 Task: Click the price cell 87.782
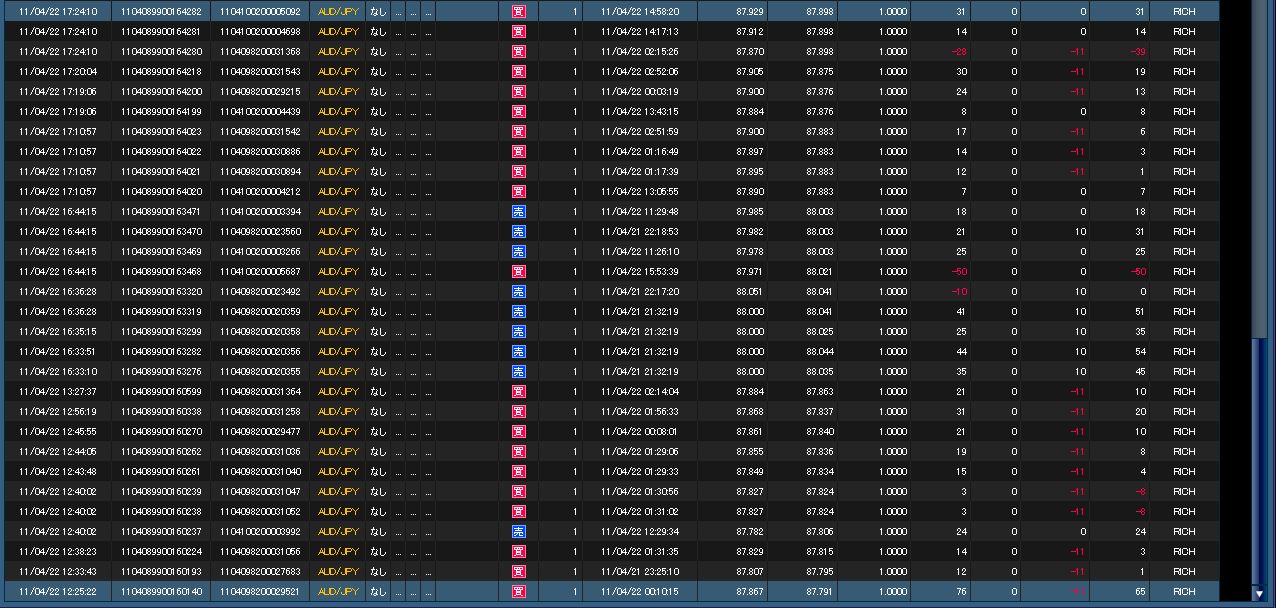[x=750, y=532]
